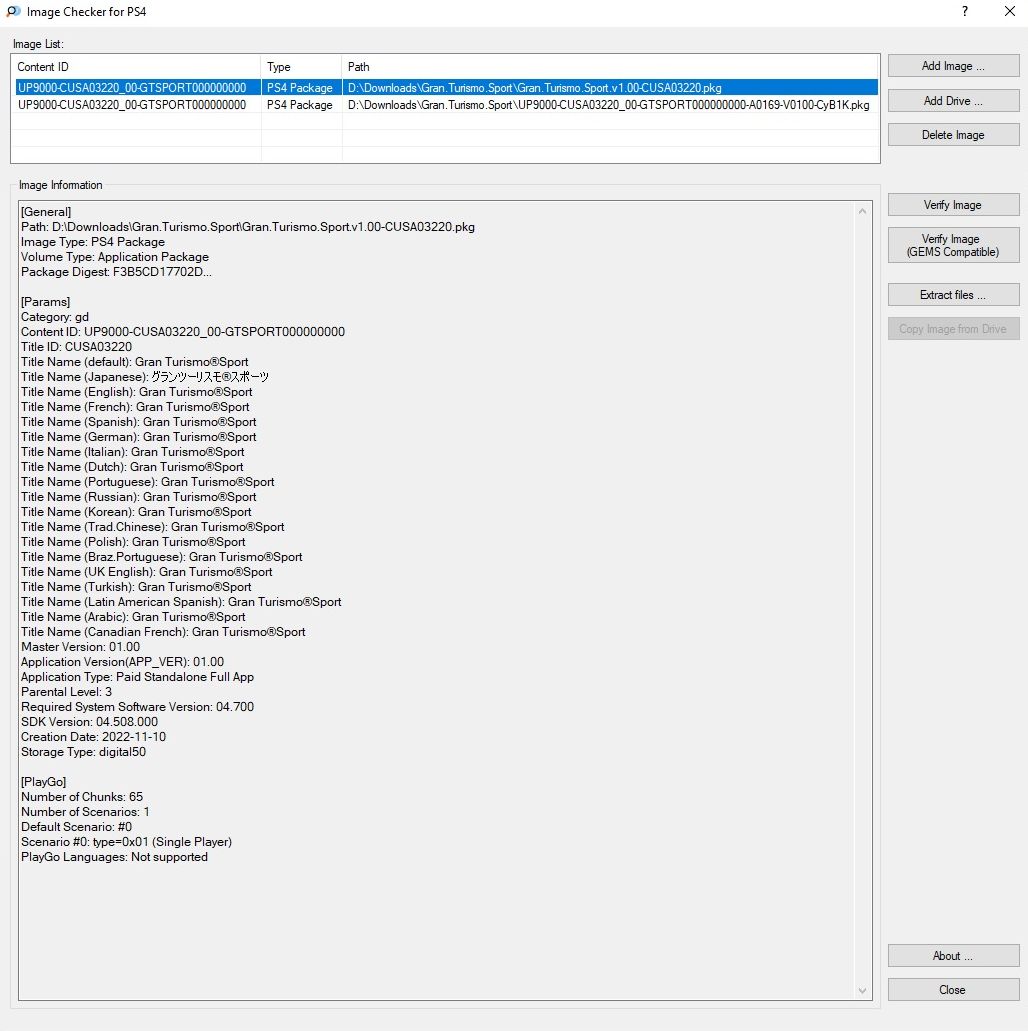The height and width of the screenshot is (1031, 1028).
Task: Click the Volume Type: Application Package line
Action: (115, 256)
